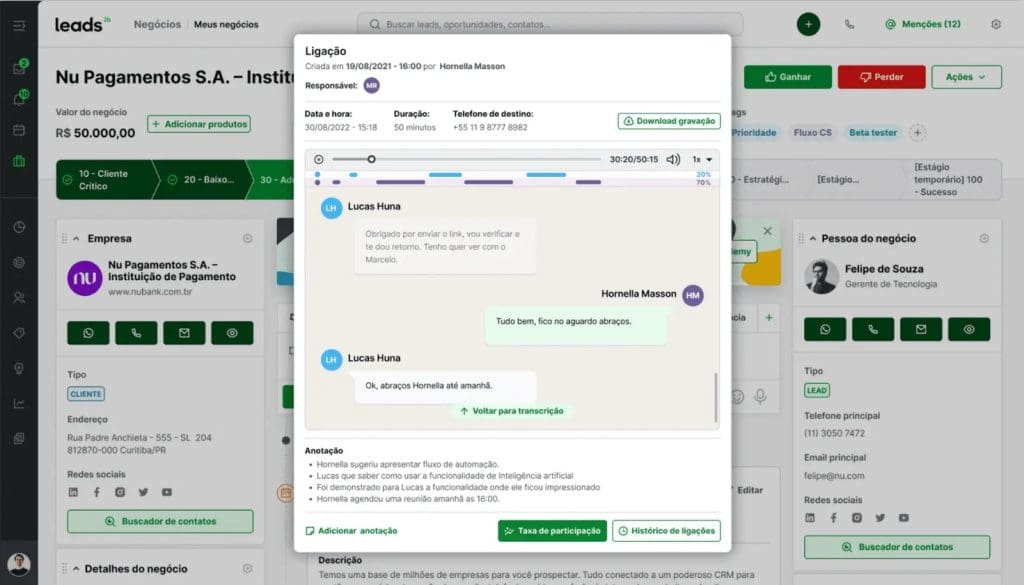1024x585 pixels.
Task: Click eye button in Pessoa do negócio panel
Action: click(x=968, y=330)
